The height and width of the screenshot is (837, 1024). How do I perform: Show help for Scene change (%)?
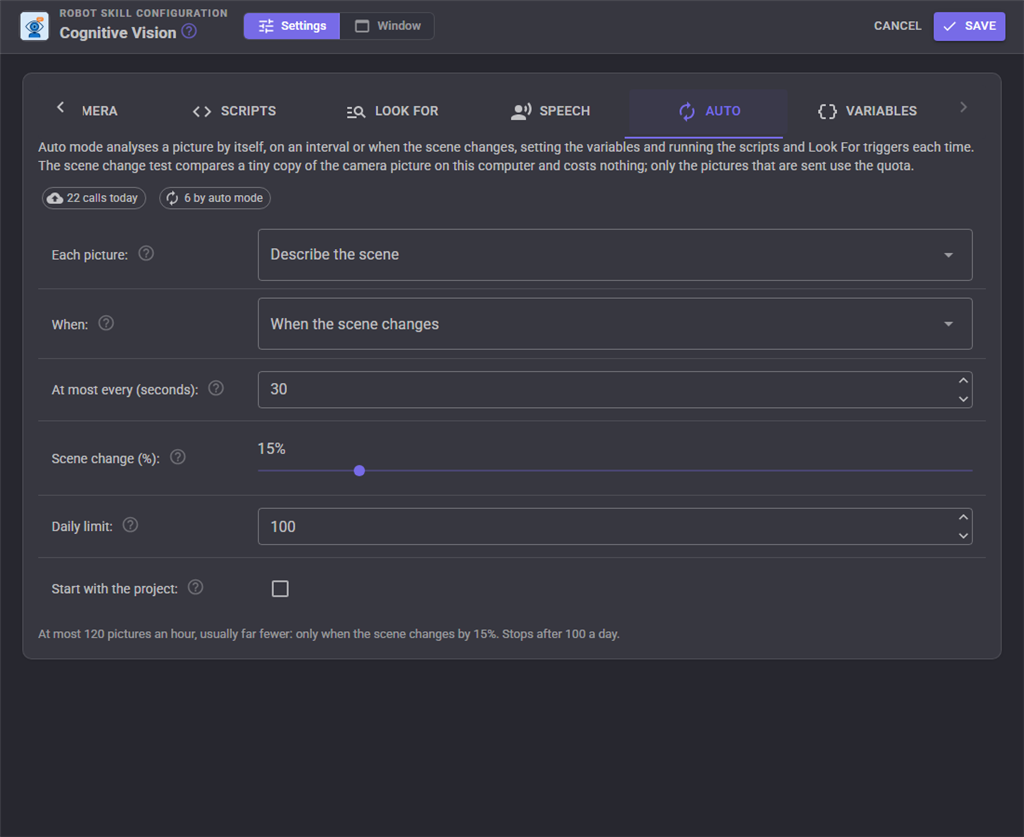click(x=178, y=457)
